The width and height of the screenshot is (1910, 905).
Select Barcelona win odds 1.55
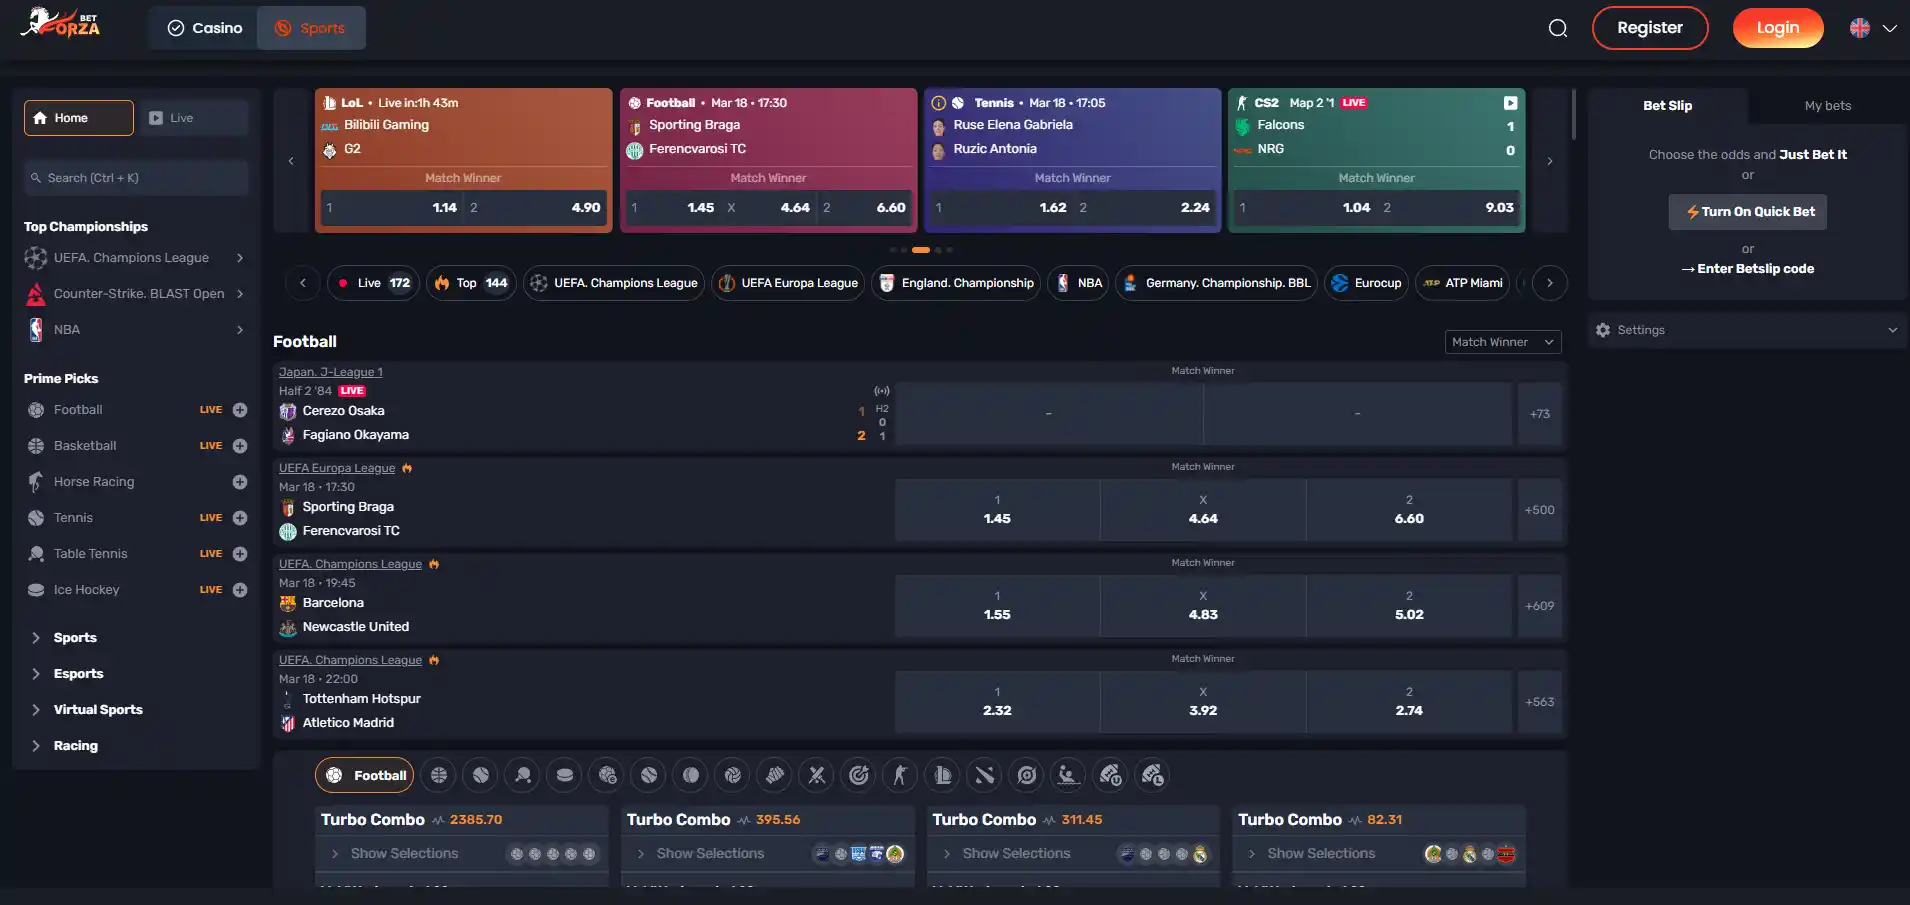(x=997, y=606)
